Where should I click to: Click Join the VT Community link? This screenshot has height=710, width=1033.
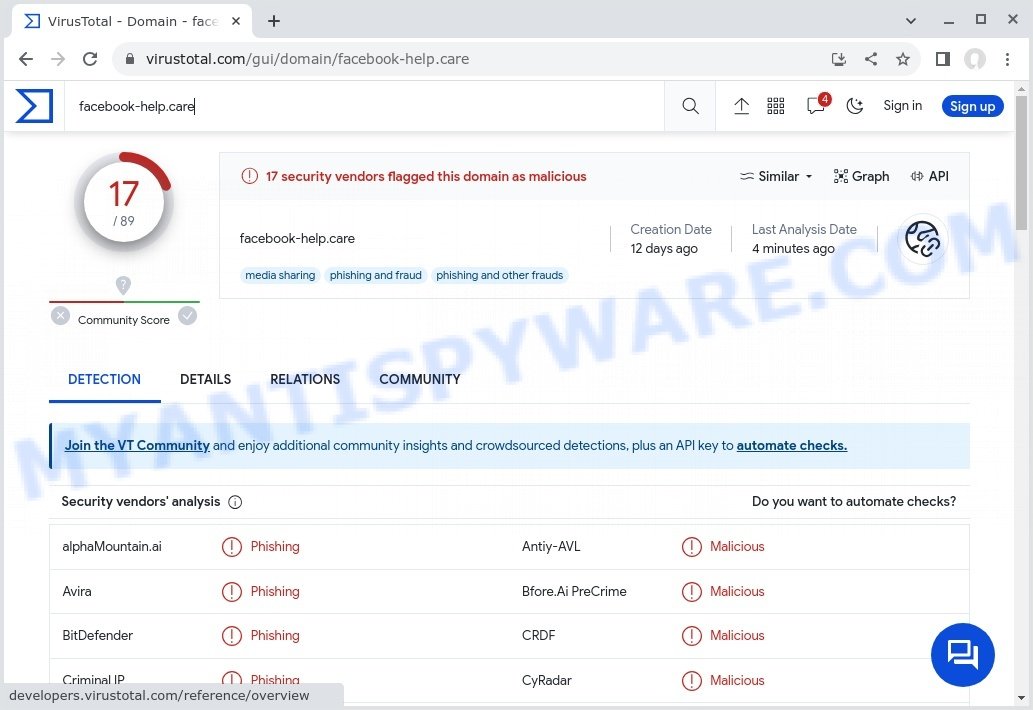point(137,445)
